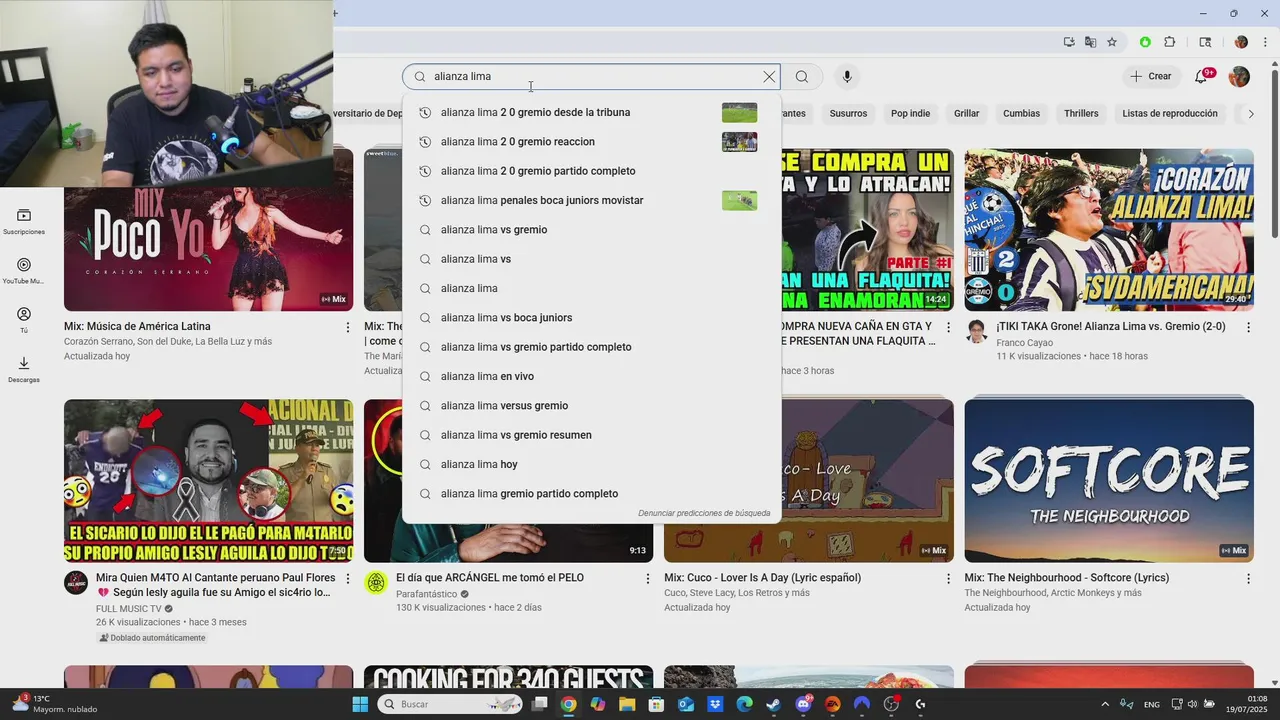This screenshot has width=1280, height=720.
Task: Select the Pop indie category chip
Action: pos(910,114)
